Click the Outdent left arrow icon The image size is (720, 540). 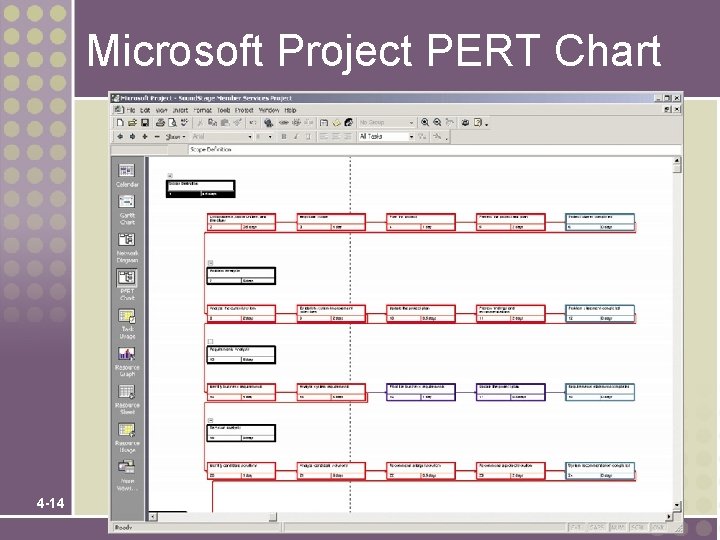pos(120,136)
